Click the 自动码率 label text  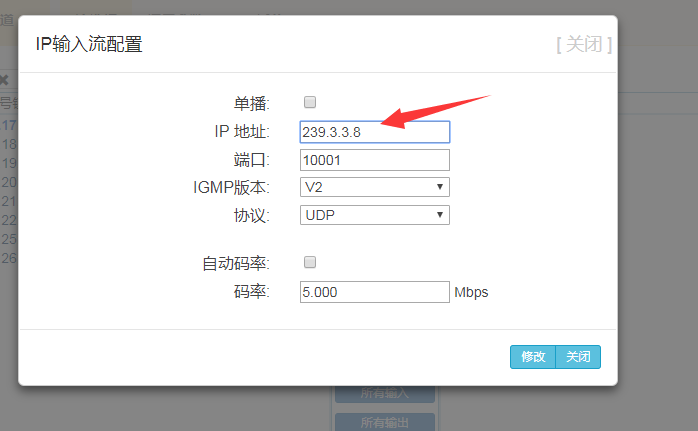coord(236,264)
